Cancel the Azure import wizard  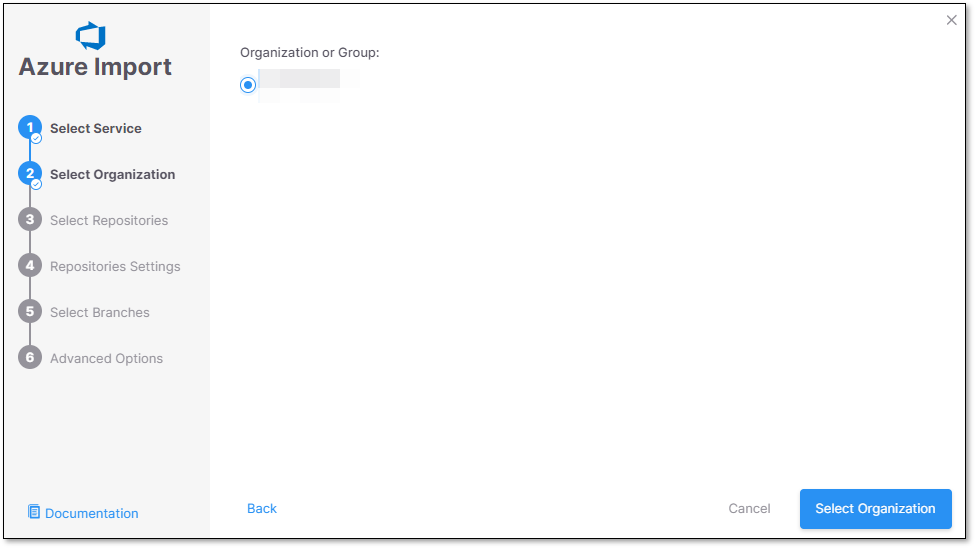[749, 509]
